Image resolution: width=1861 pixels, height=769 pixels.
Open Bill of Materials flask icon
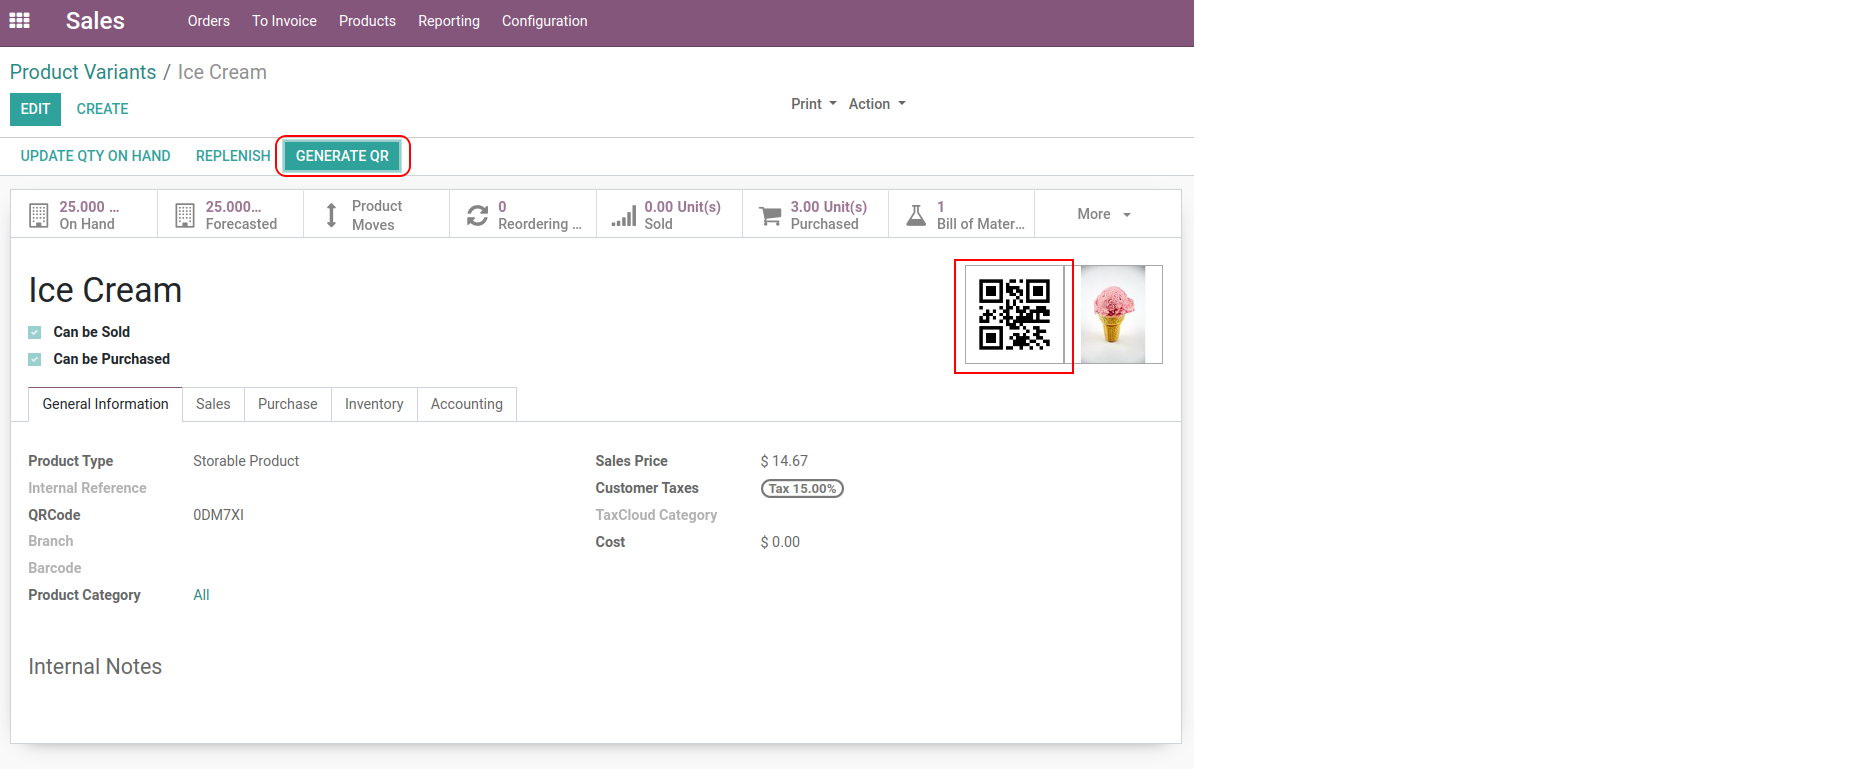pyautogui.click(x=916, y=215)
